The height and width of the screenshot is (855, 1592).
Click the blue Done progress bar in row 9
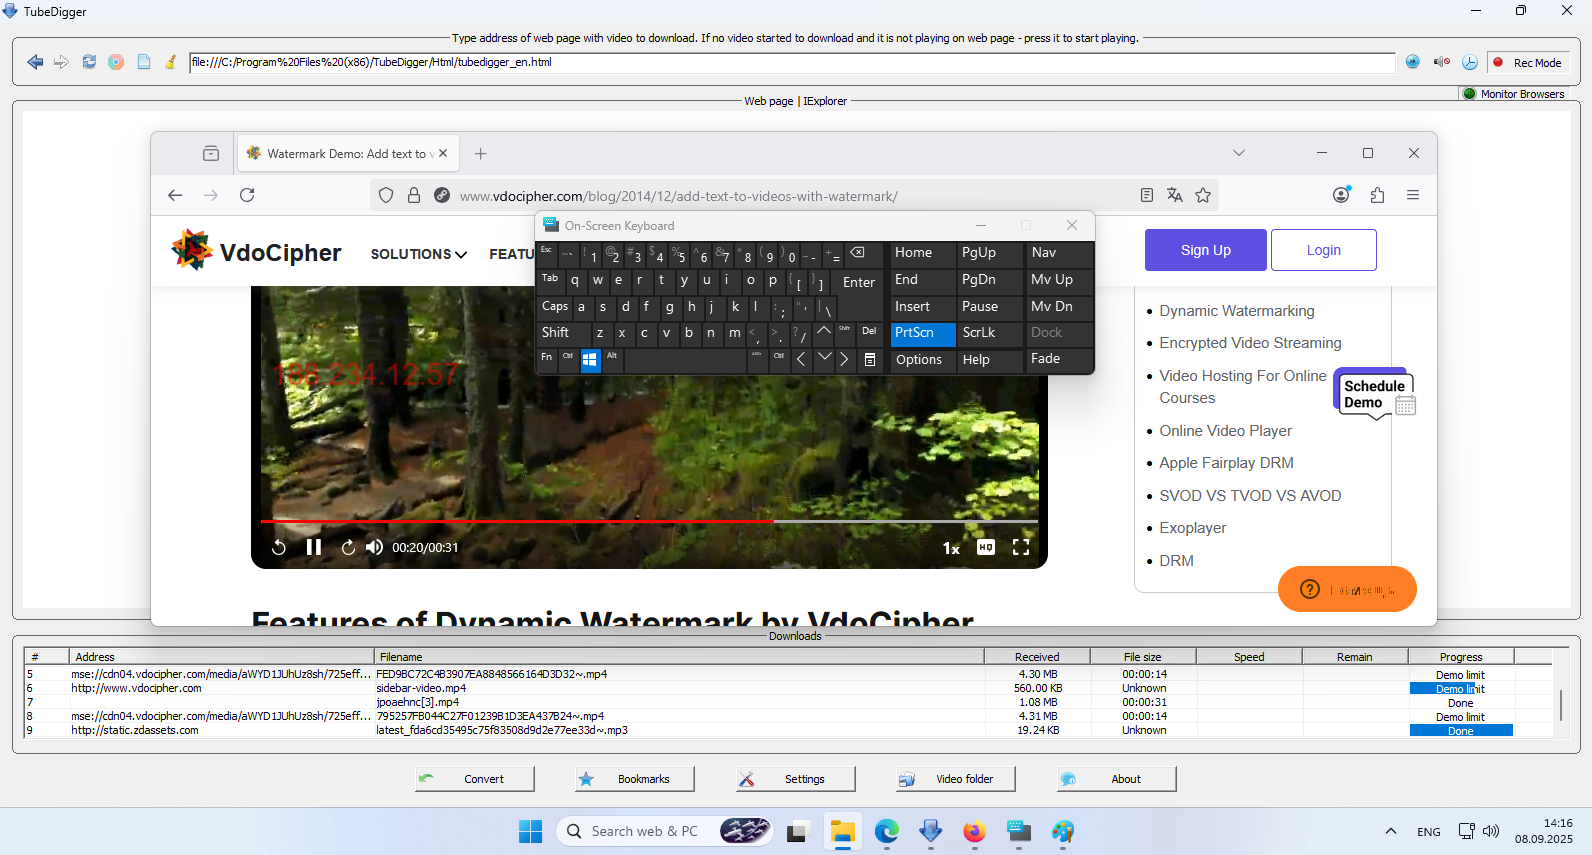pos(1461,731)
